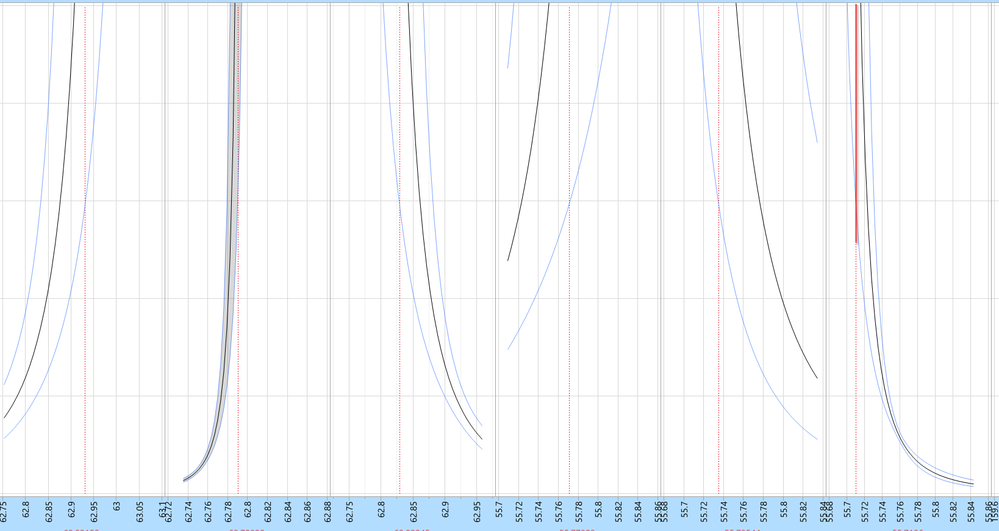Click red dotted marker near 62.83 in third panel
Screen dimensions: 999x531
coord(399,251)
